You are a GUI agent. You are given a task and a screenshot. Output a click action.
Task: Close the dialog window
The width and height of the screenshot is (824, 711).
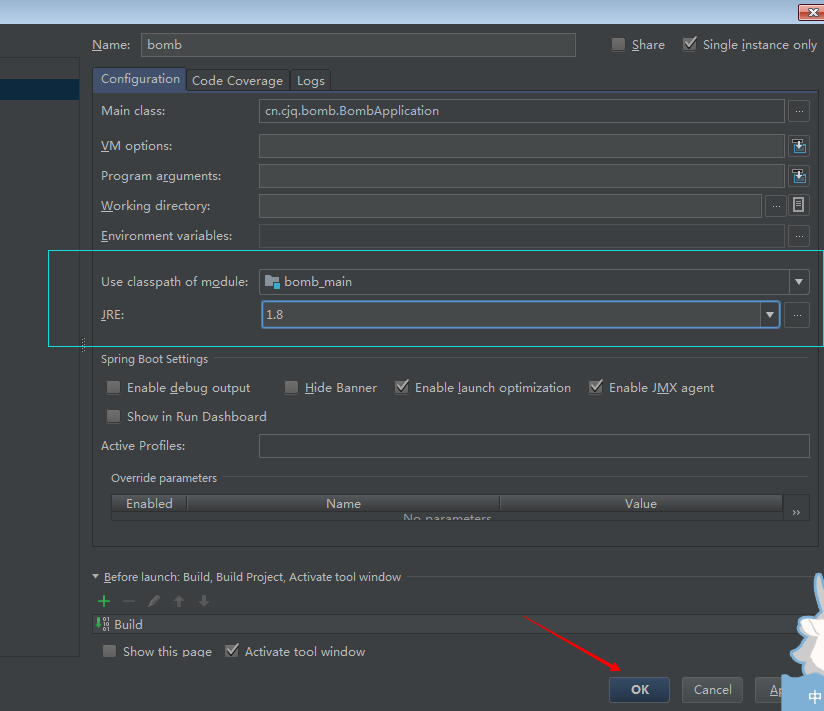pyautogui.click(x=811, y=12)
